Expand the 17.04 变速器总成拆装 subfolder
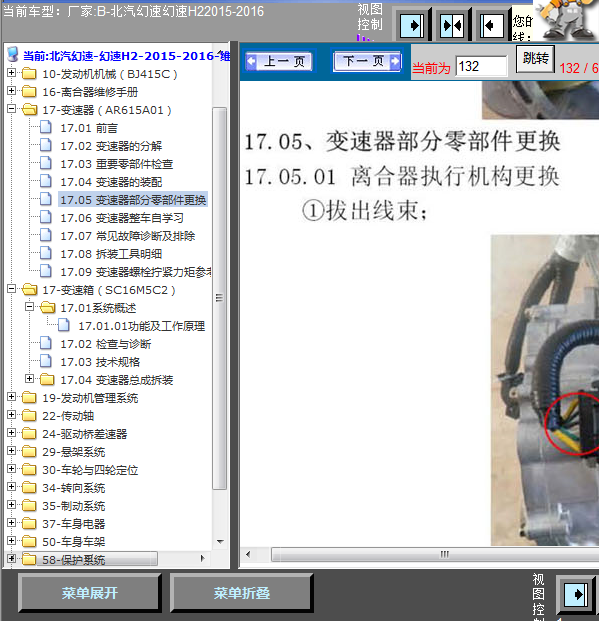This screenshot has width=599, height=621. [x=29, y=379]
